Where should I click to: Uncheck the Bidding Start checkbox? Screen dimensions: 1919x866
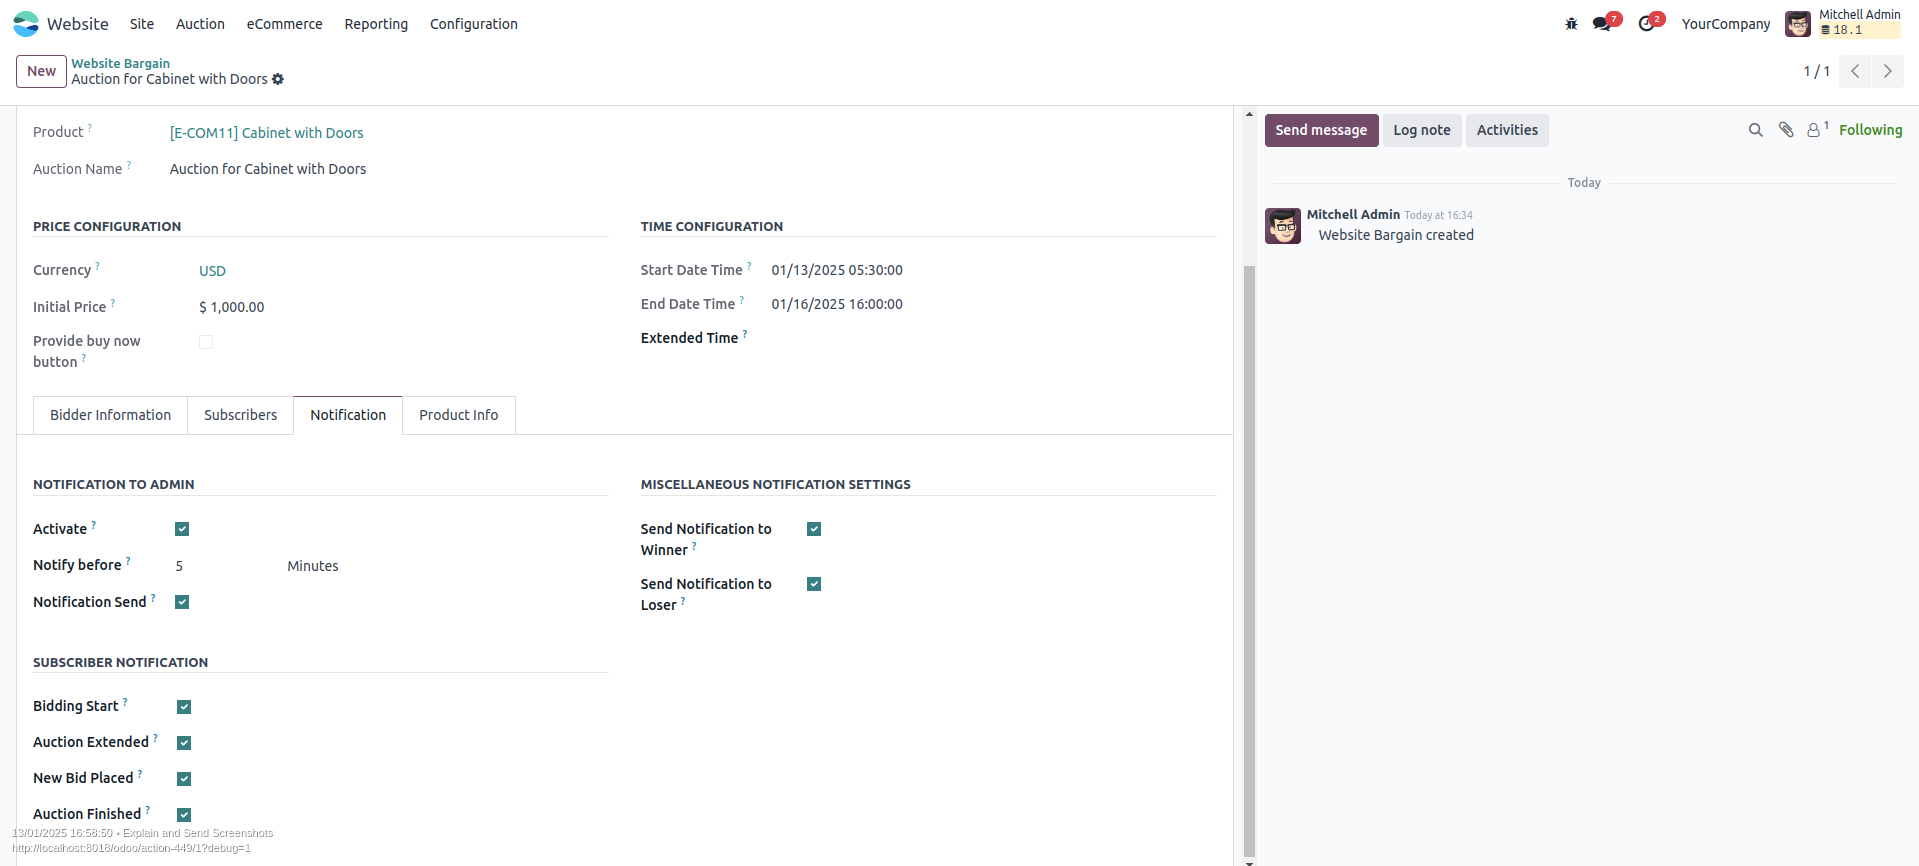click(184, 707)
